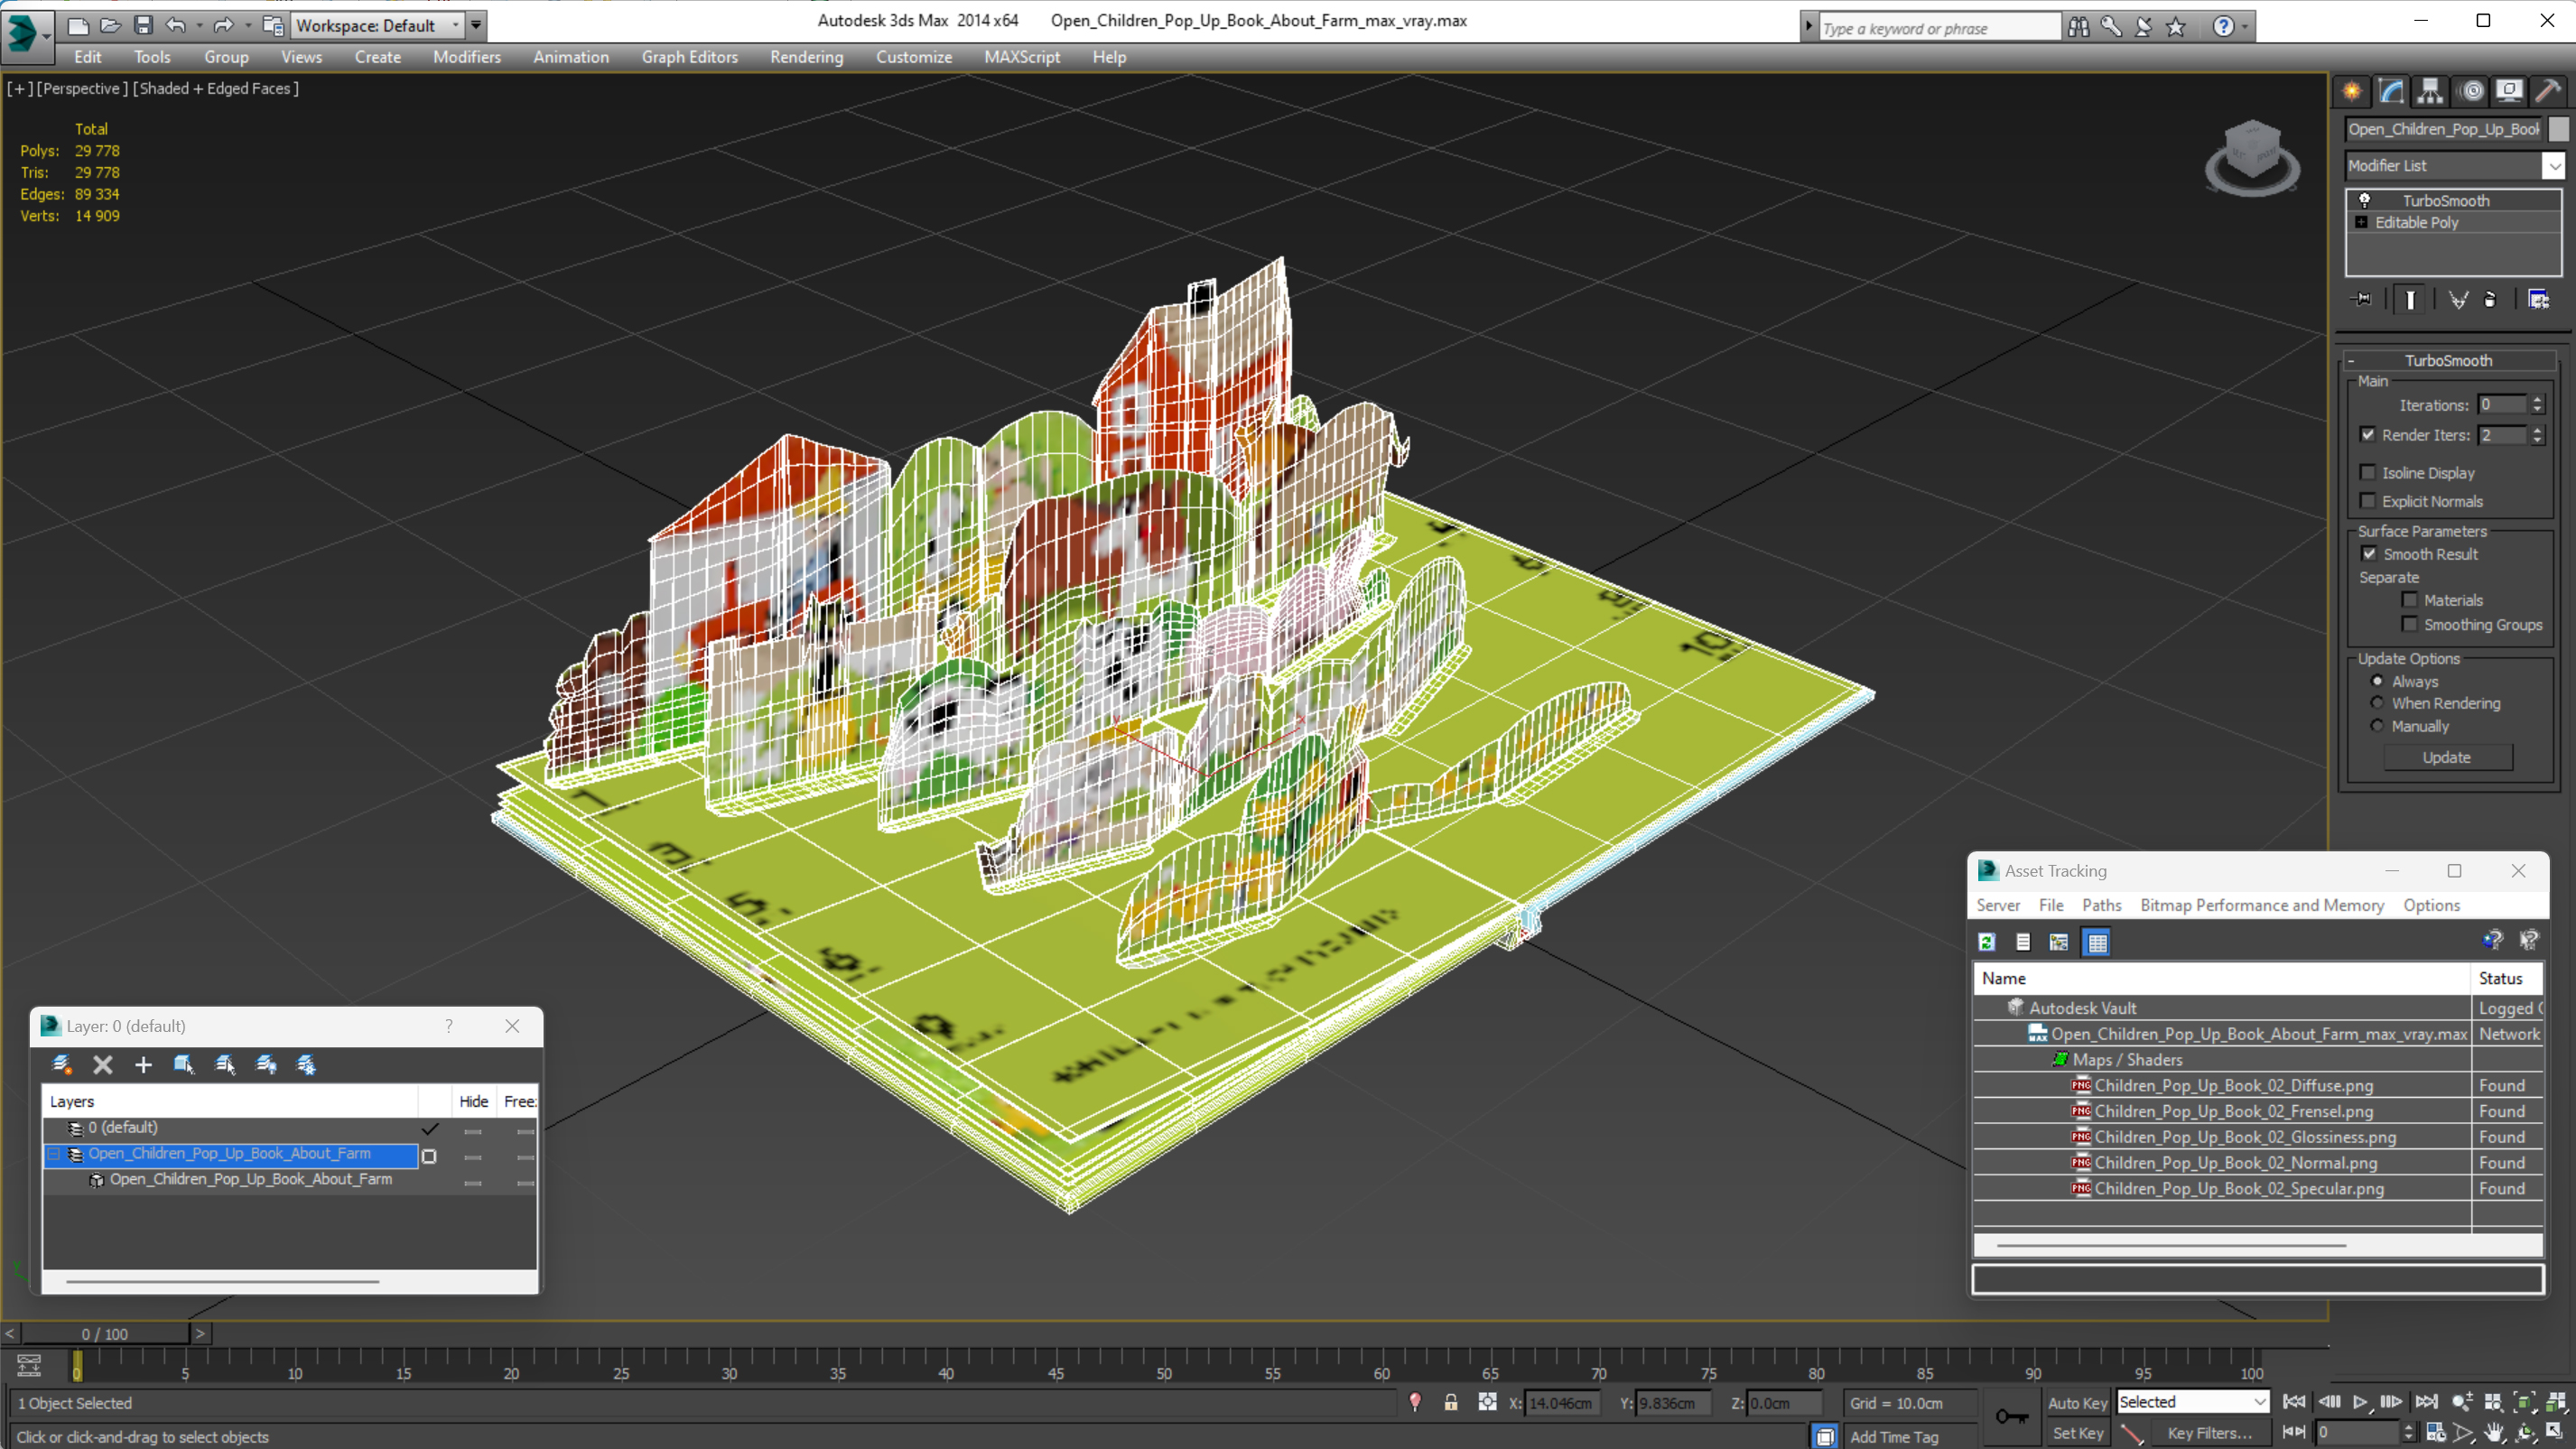Screen dimensions: 2576x1449
Task: Click the object color swatch beside name field
Action: click(2558, 129)
